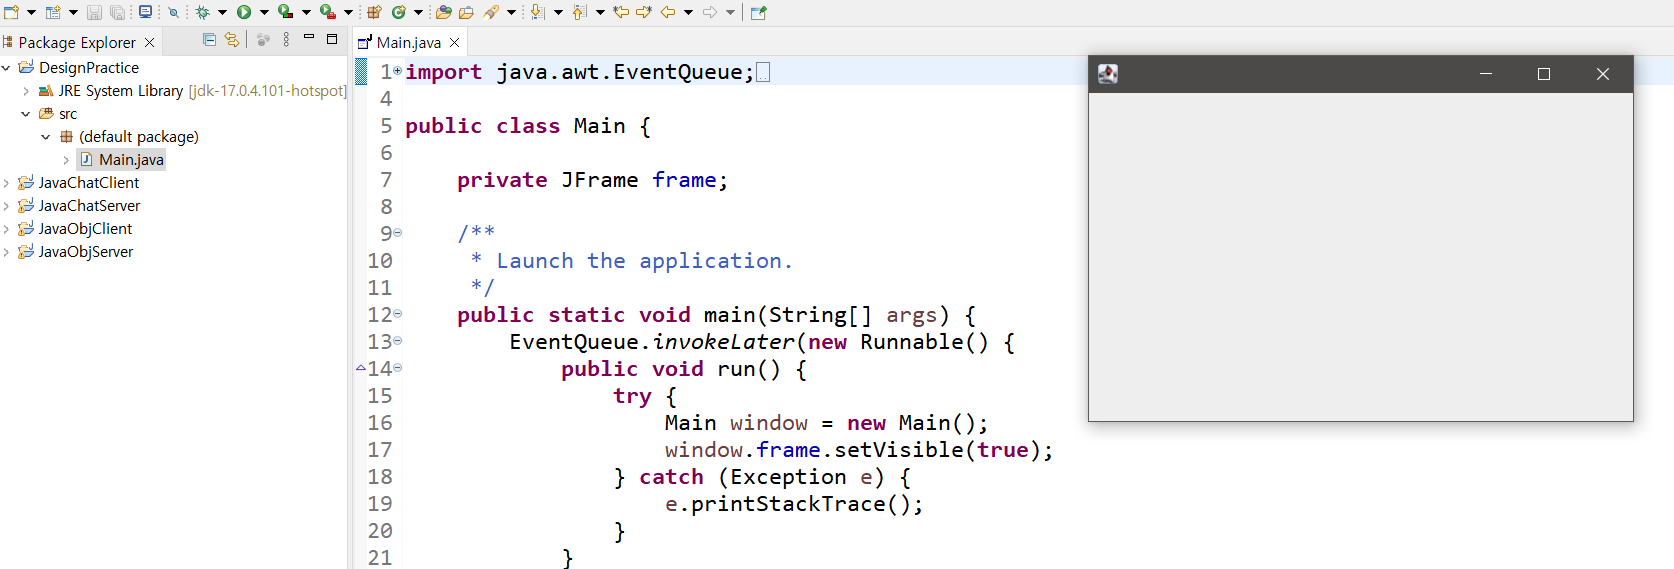Toggle folding of Javadoc comment at line 9
The height and width of the screenshot is (569, 1674).
pyautogui.click(x=397, y=233)
